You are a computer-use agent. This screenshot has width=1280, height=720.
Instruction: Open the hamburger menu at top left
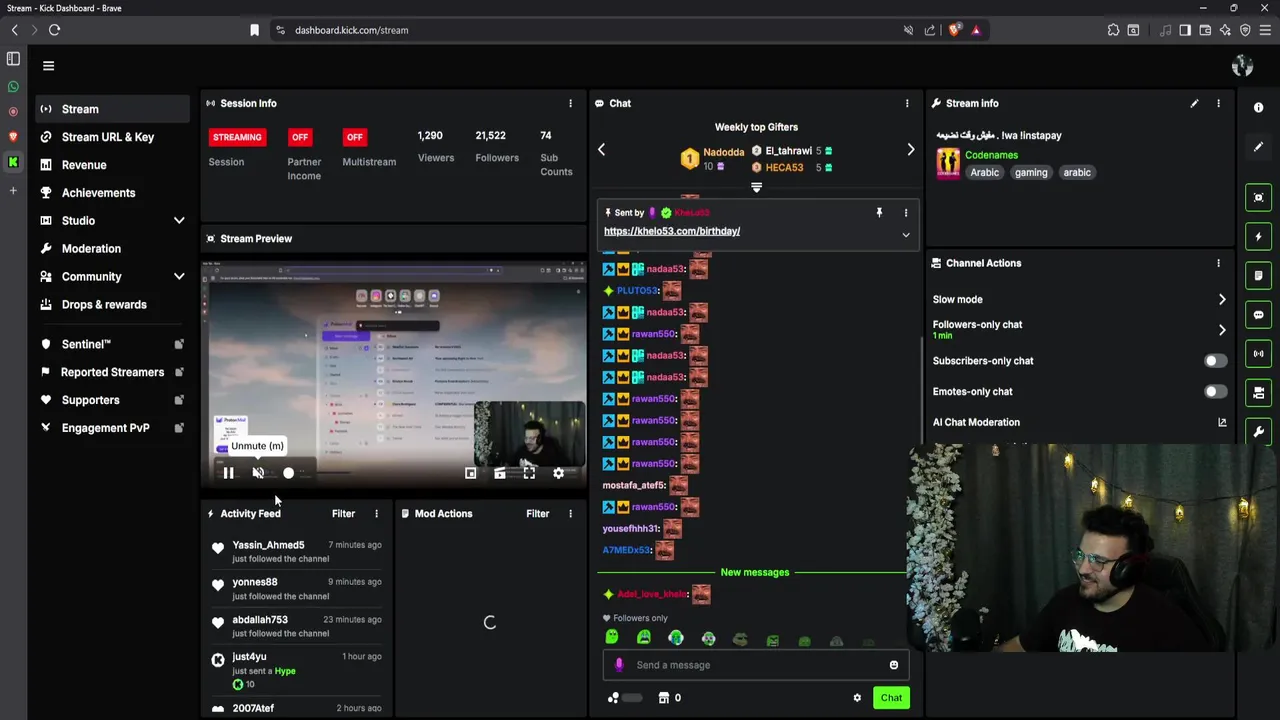coord(48,66)
